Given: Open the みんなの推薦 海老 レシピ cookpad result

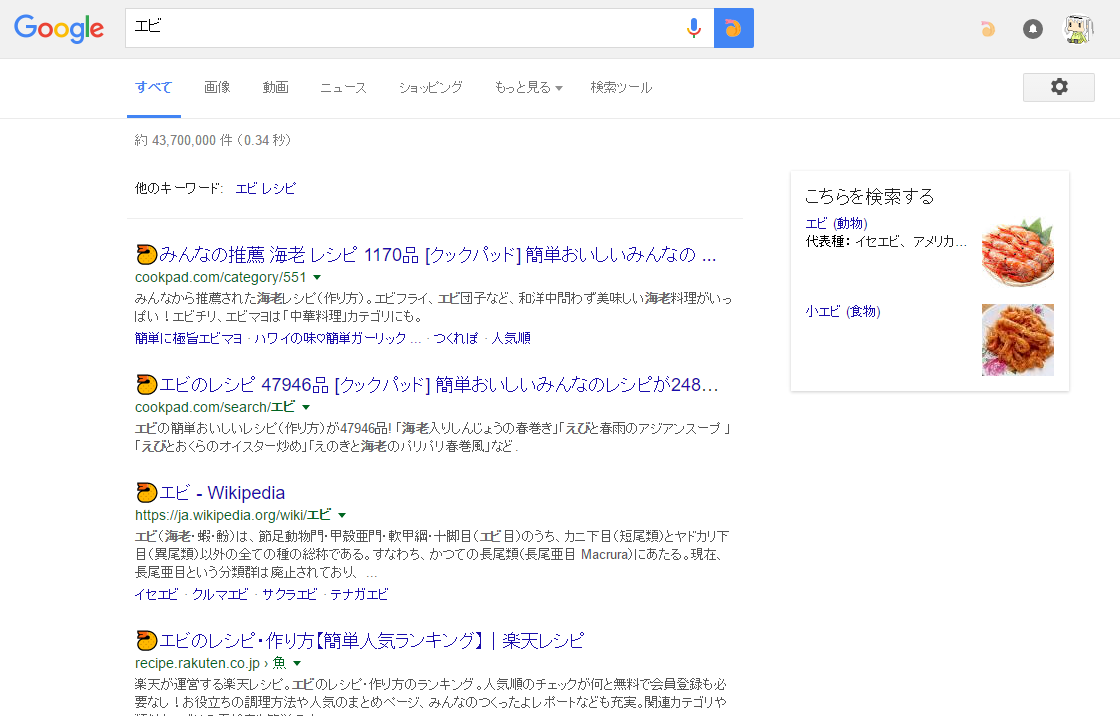Looking at the screenshot, I should coord(437,254).
